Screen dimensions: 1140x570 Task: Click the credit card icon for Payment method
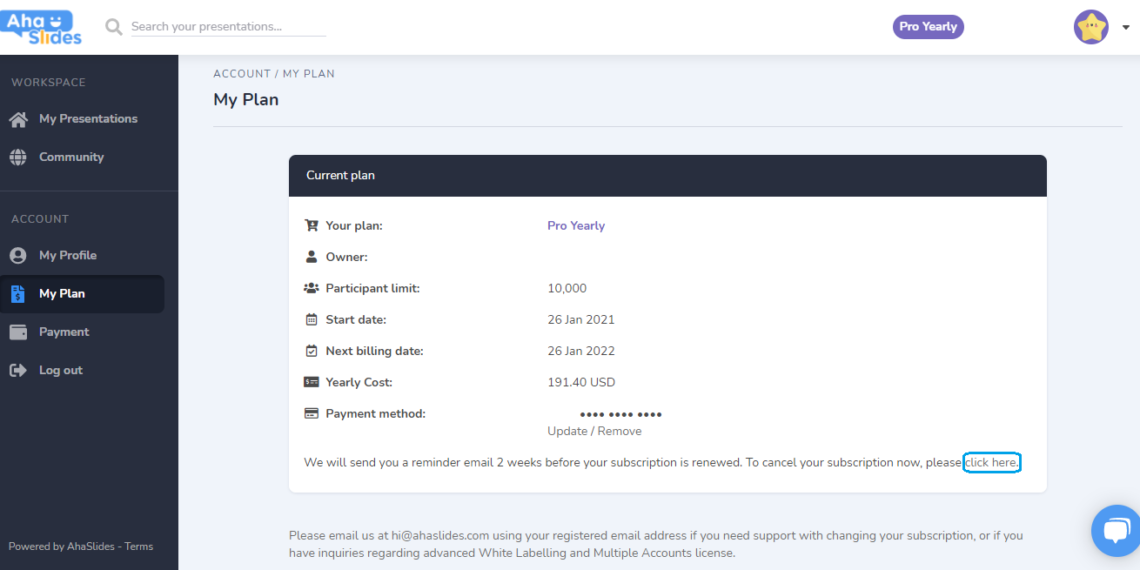pos(311,414)
